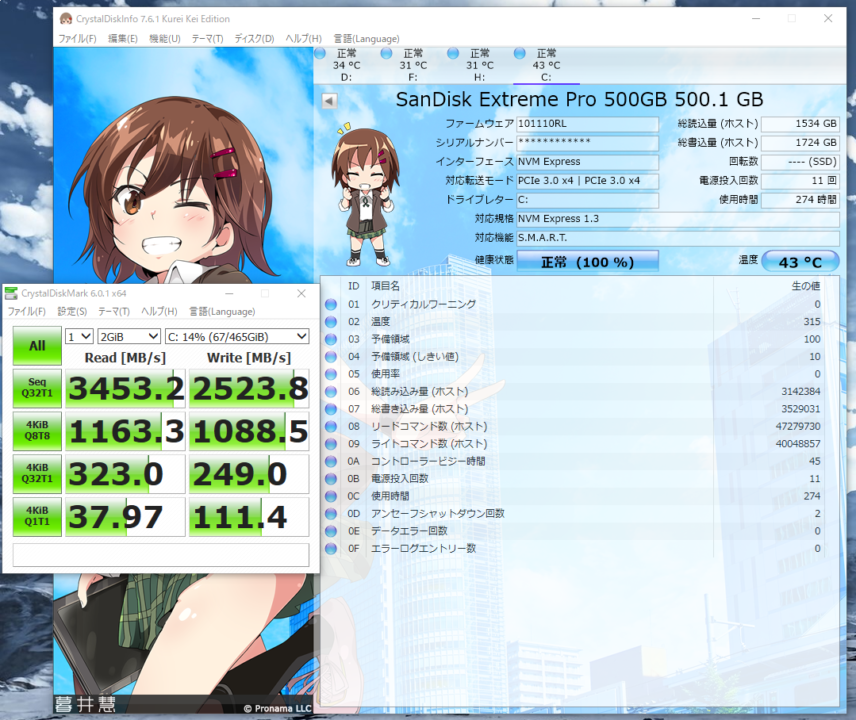Click the PCIe 3.0 x4 transfer mode field
Image resolution: width=856 pixels, height=720 pixels.
587,181
